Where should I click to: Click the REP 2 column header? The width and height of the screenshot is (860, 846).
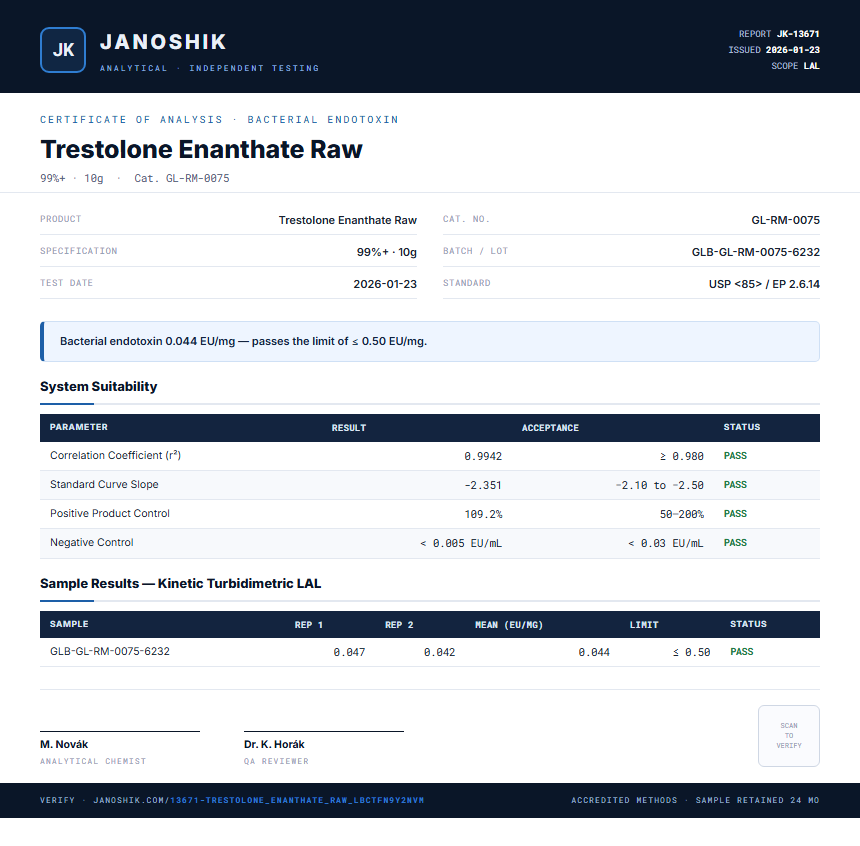pyautogui.click(x=399, y=624)
